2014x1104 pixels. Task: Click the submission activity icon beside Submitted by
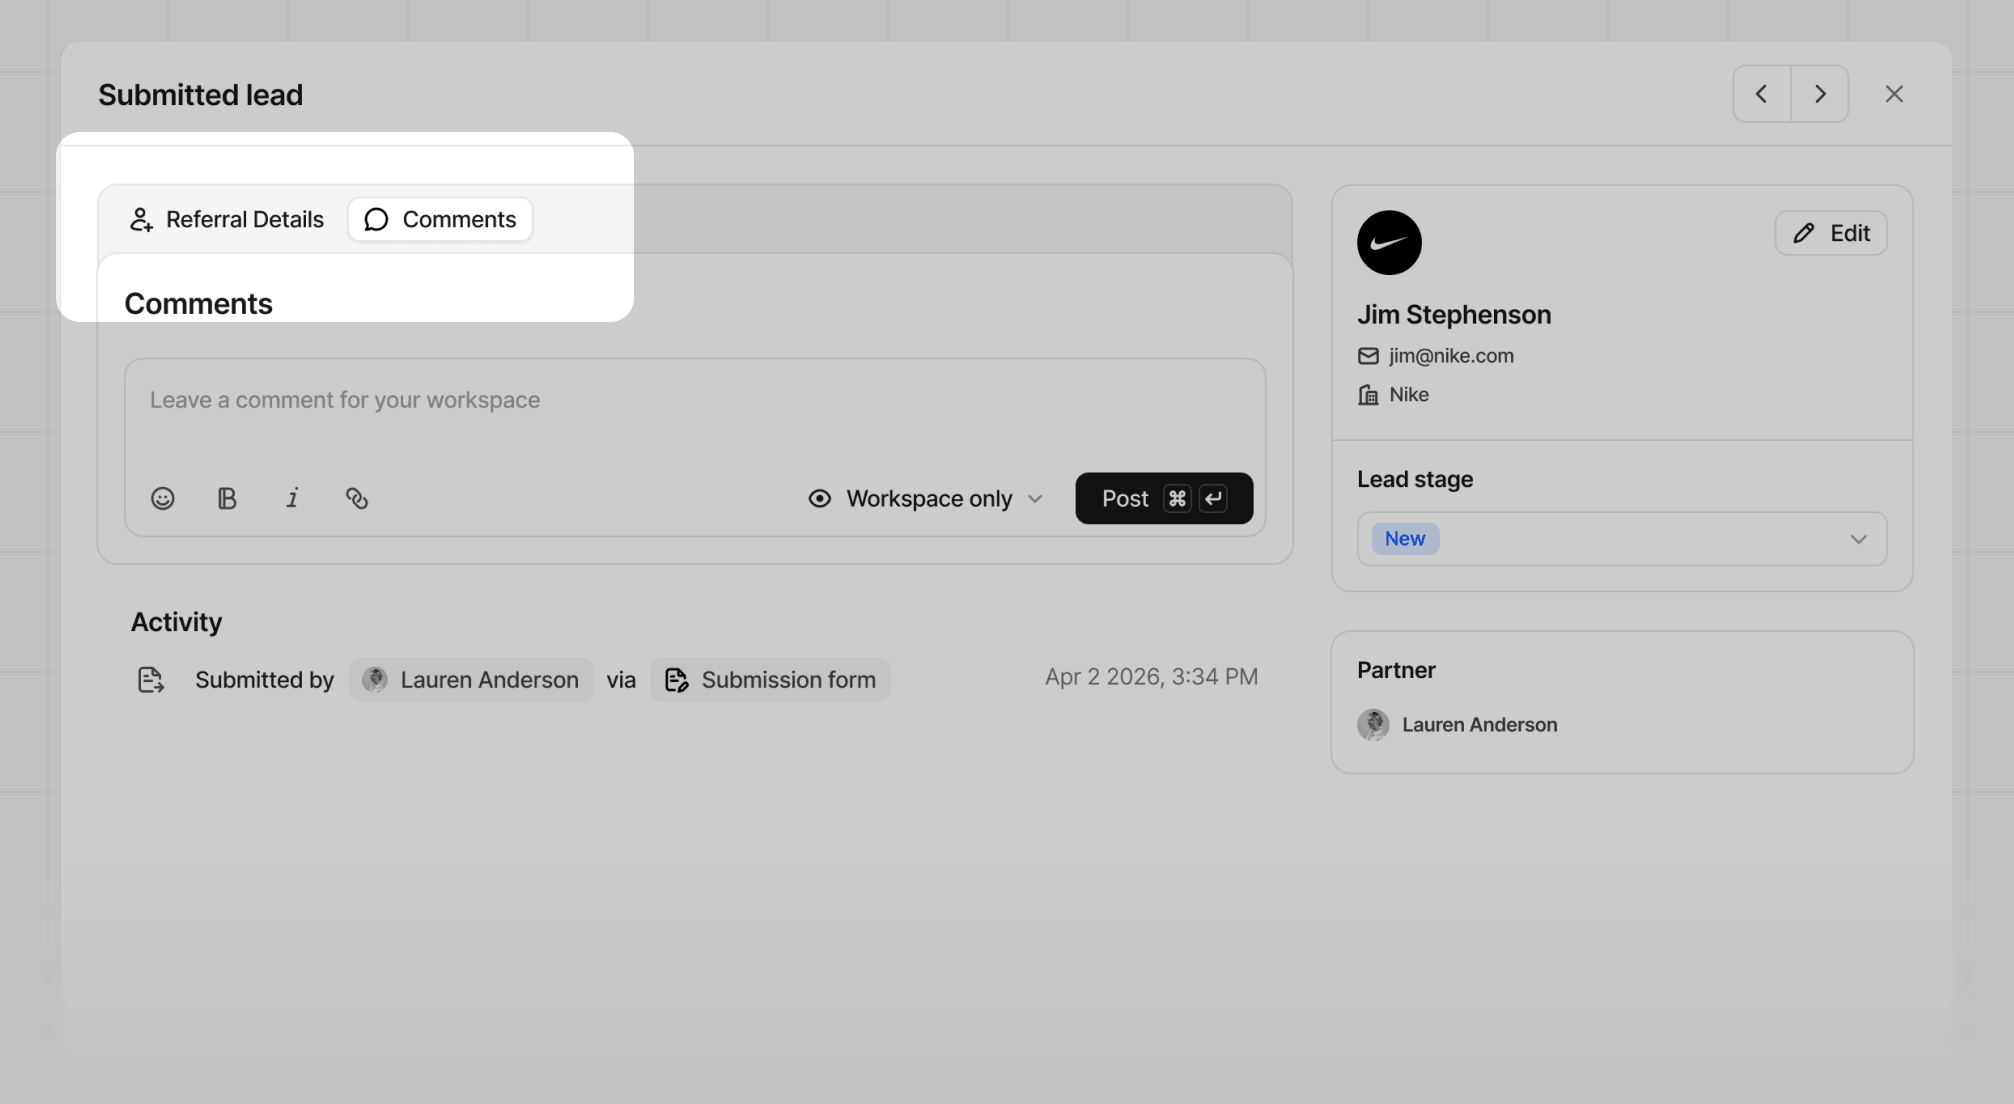(150, 680)
